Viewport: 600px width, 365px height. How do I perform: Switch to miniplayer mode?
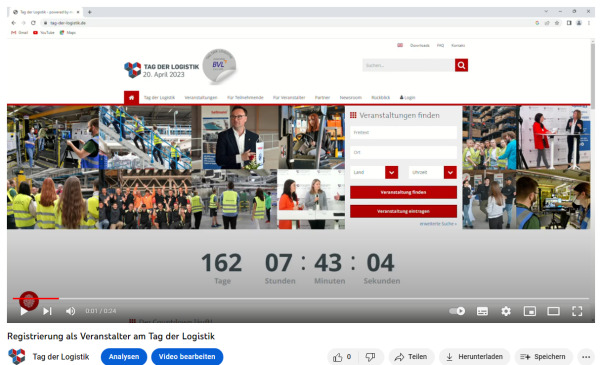click(x=530, y=311)
